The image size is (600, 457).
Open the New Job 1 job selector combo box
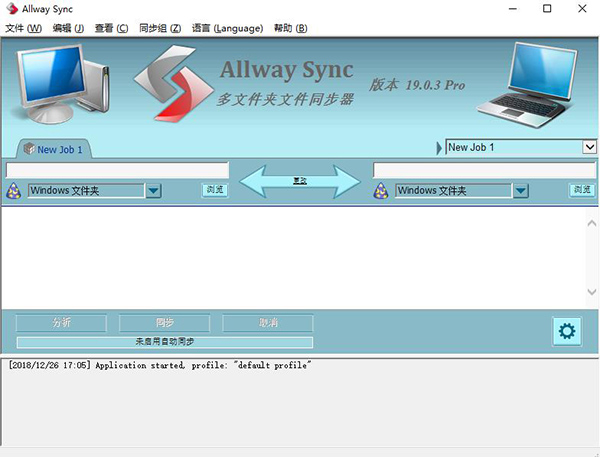pos(521,147)
